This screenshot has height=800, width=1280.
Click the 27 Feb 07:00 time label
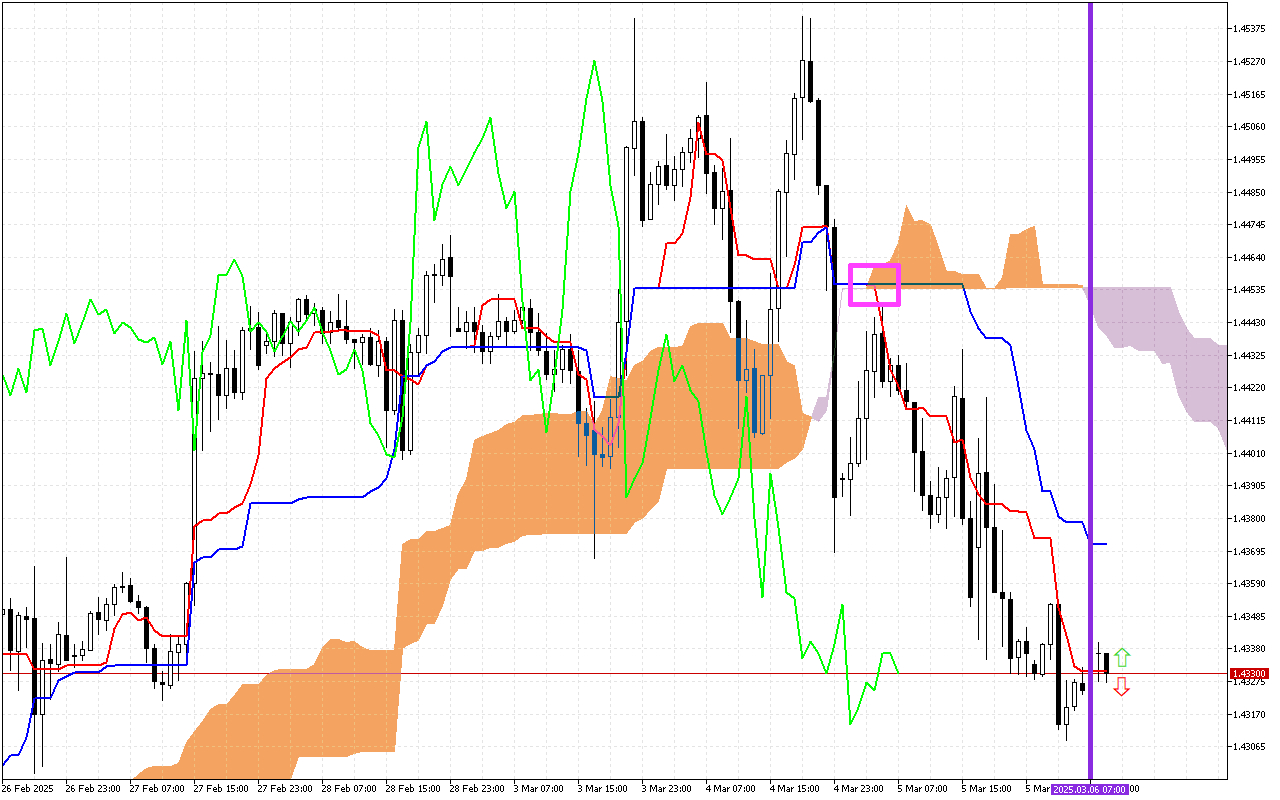[157, 789]
